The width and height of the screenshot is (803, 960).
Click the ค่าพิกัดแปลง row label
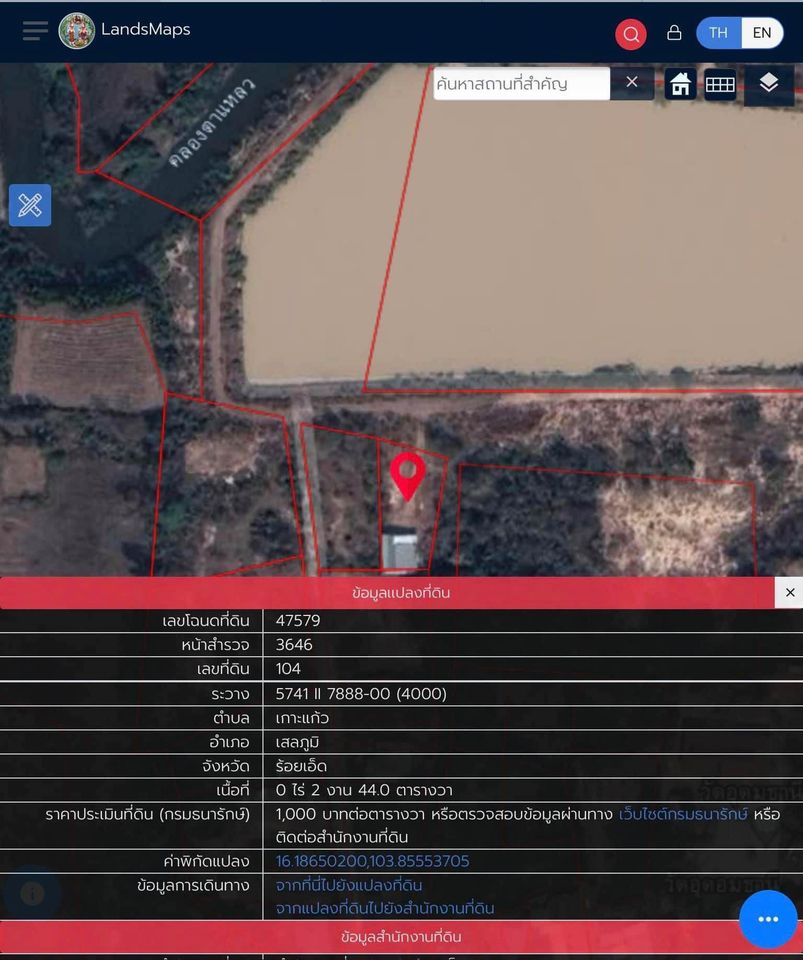pos(206,861)
